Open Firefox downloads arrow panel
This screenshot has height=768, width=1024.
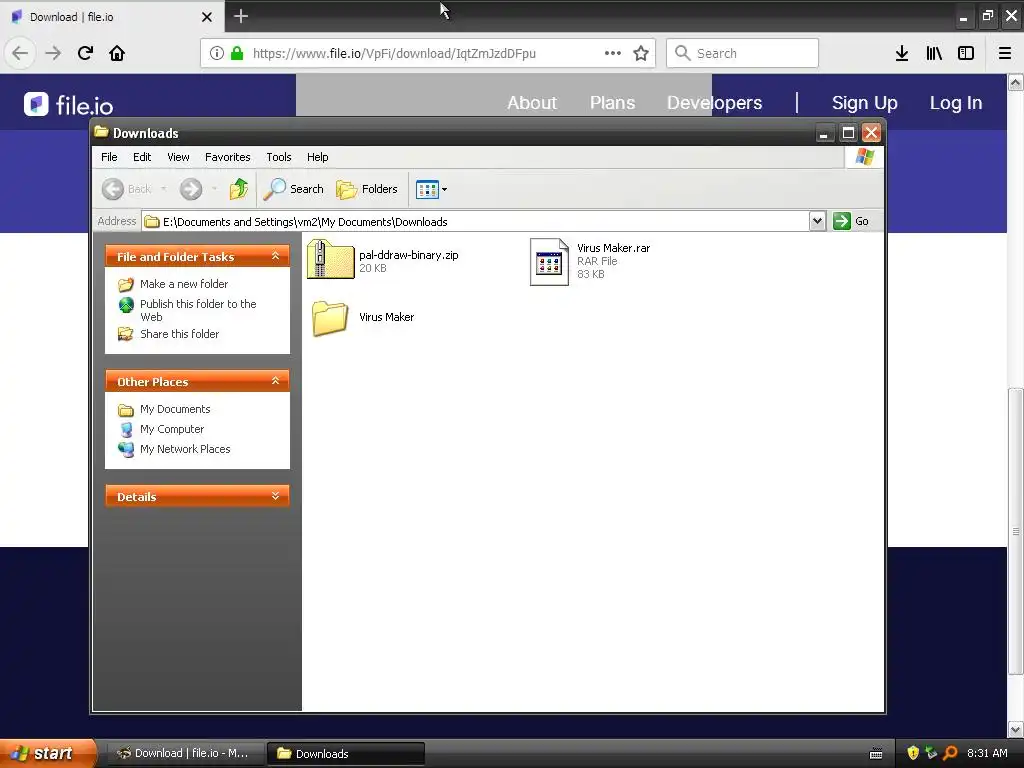902,53
